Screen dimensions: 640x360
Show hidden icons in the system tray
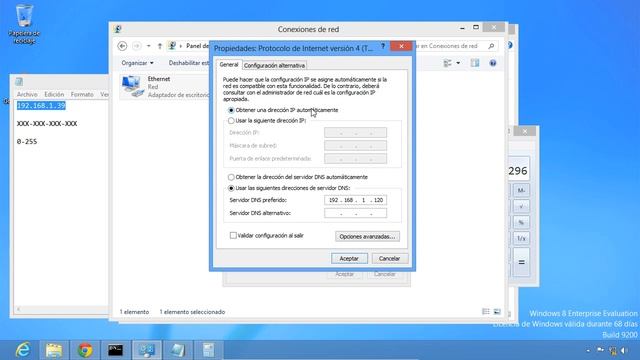pyautogui.click(x=588, y=351)
